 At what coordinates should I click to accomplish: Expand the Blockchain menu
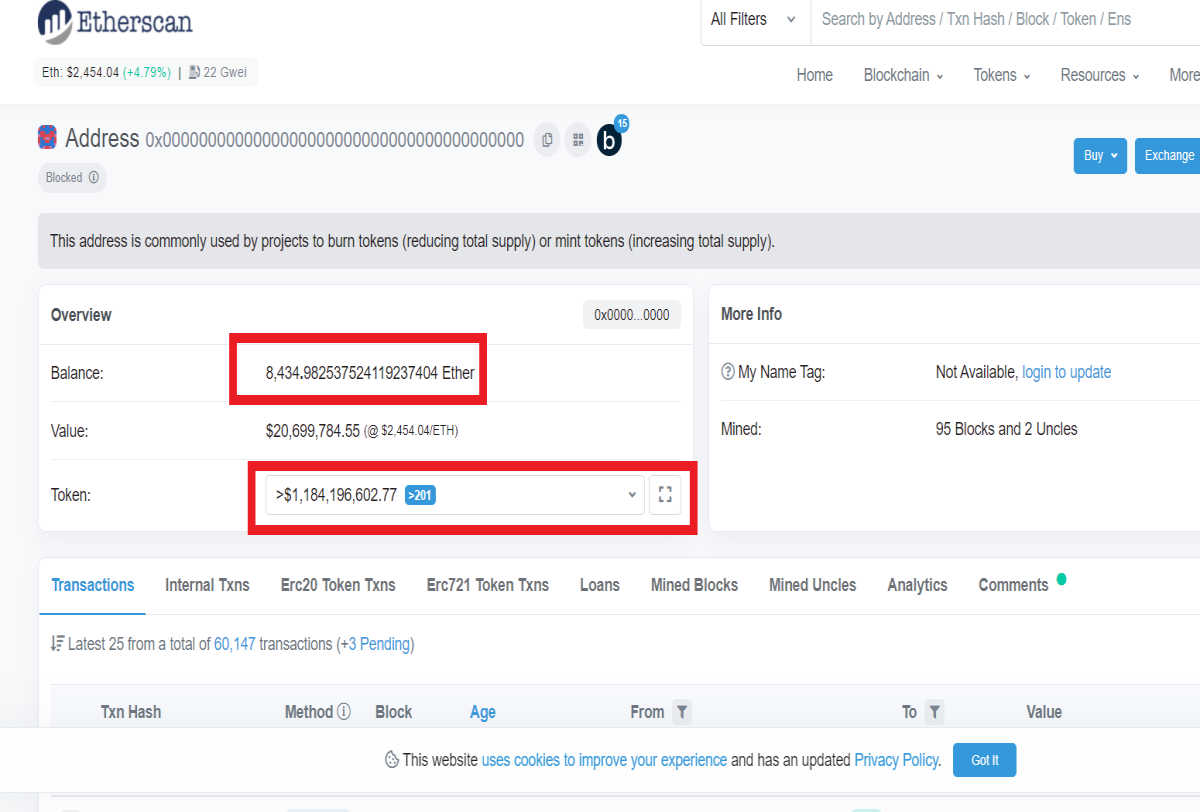tap(903, 75)
